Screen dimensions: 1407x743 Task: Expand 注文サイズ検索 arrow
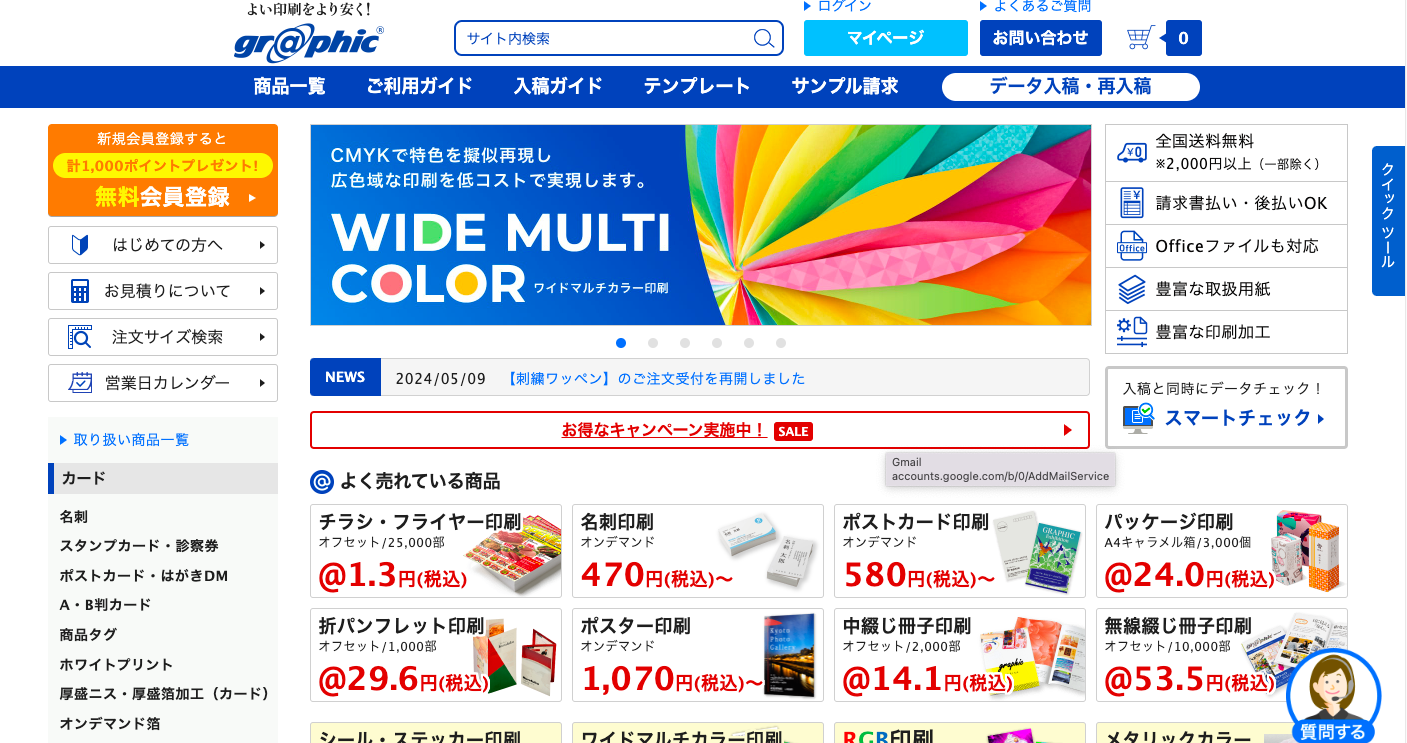point(262,337)
